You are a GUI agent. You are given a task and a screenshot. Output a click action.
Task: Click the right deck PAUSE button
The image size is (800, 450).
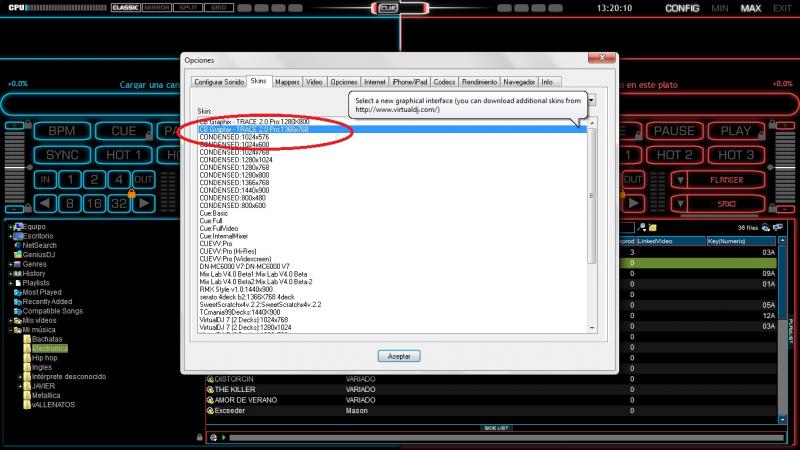coord(674,131)
